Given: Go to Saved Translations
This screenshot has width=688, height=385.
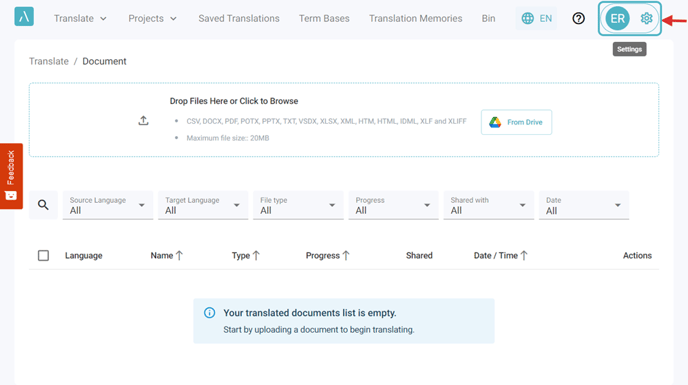Looking at the screenshot, I should tap(239, 18).
